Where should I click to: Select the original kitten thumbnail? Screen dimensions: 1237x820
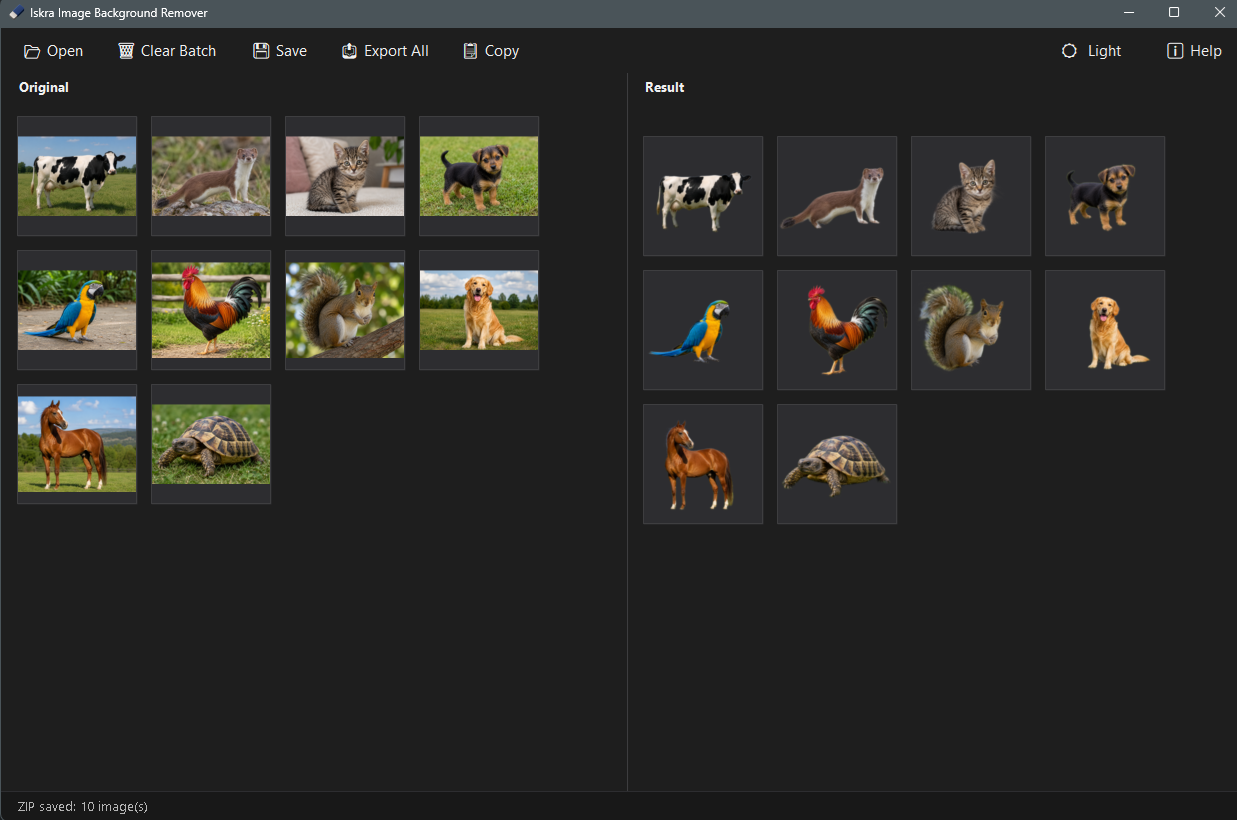[x=345, y=176]
